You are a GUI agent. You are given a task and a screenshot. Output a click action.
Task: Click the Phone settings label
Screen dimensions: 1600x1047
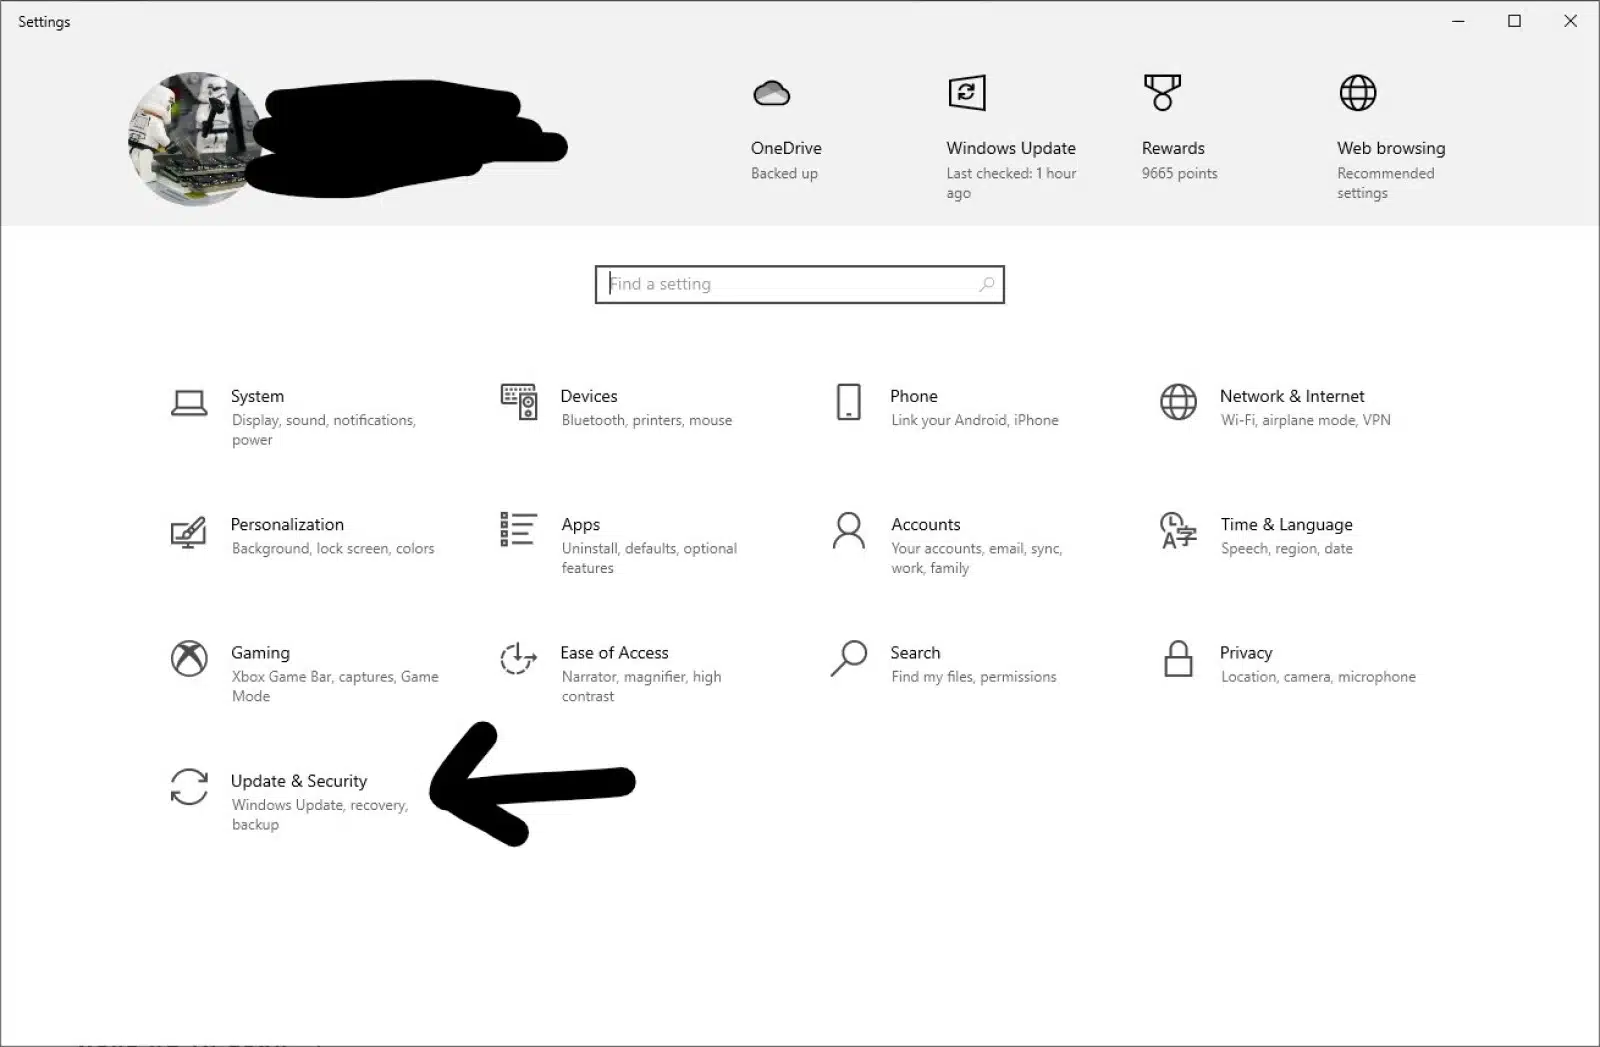click(x=914, y=396)
